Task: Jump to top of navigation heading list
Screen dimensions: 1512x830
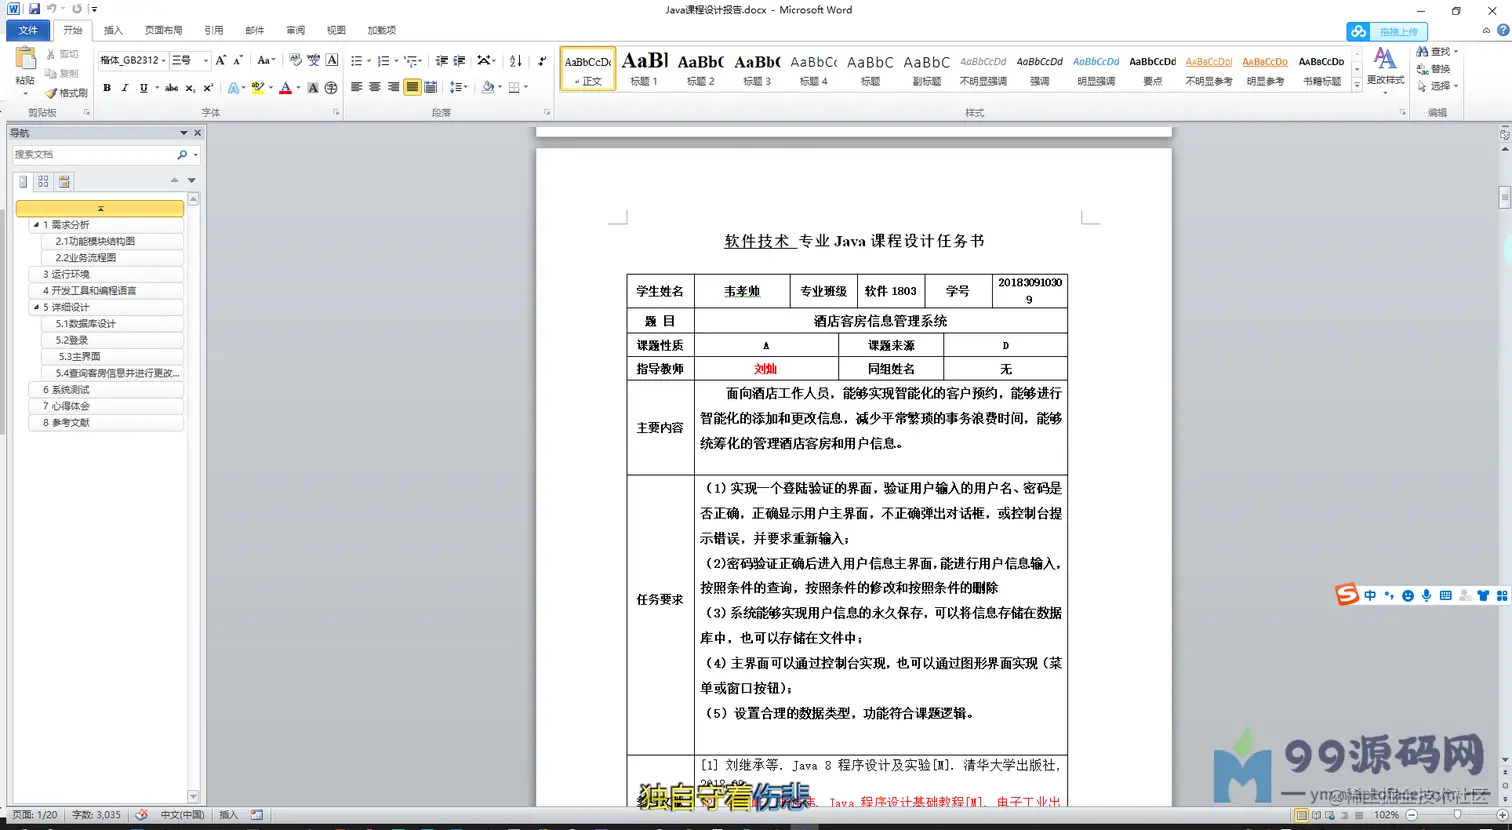Action: [x=100, y=208]
